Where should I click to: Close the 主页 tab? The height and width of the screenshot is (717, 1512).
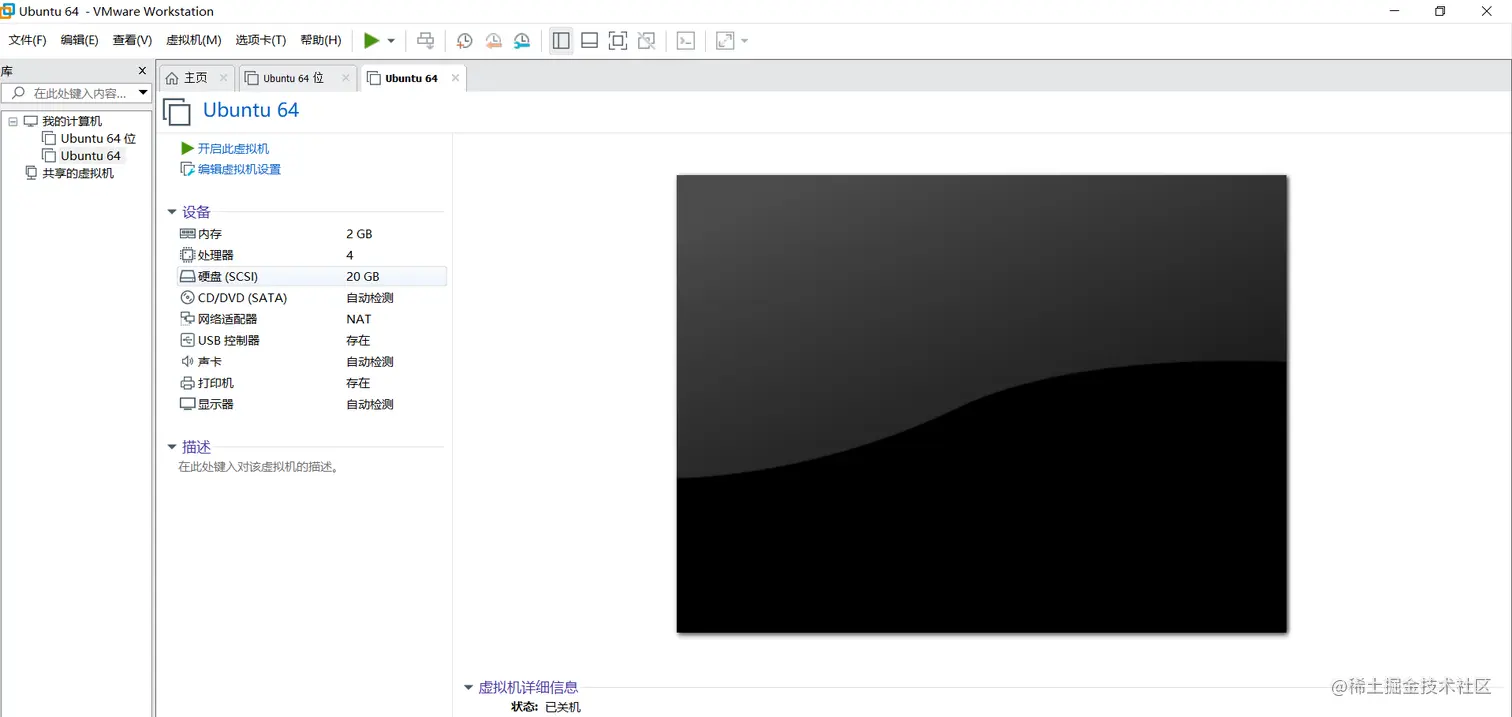pyautogui.click(x=223, y=78)
